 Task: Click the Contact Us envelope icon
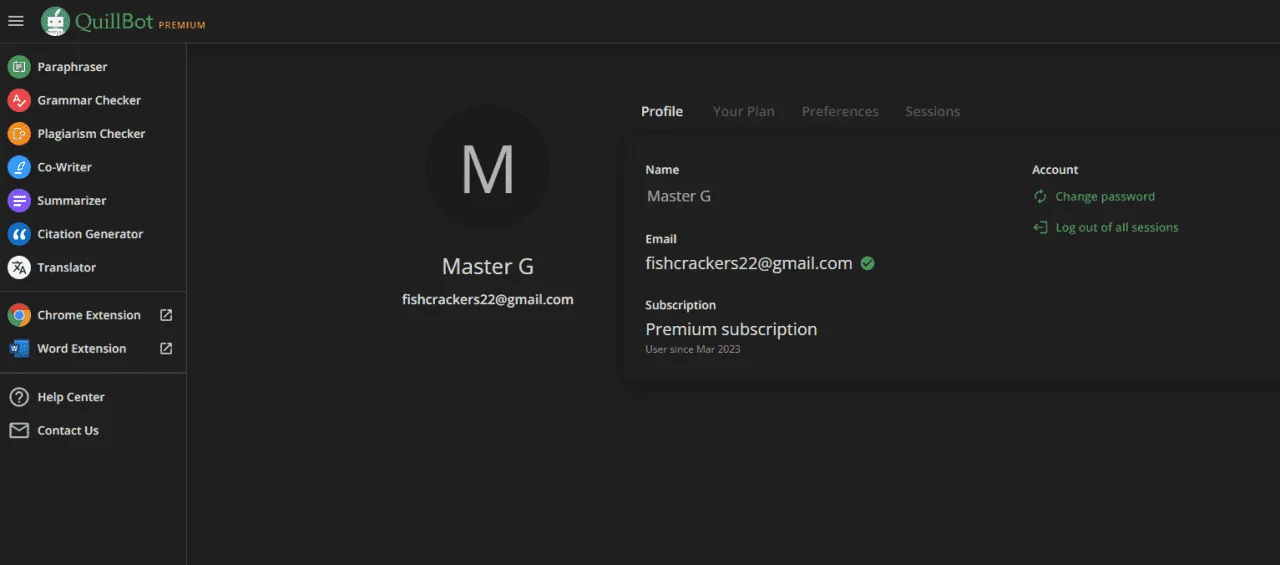coord(19,431)
